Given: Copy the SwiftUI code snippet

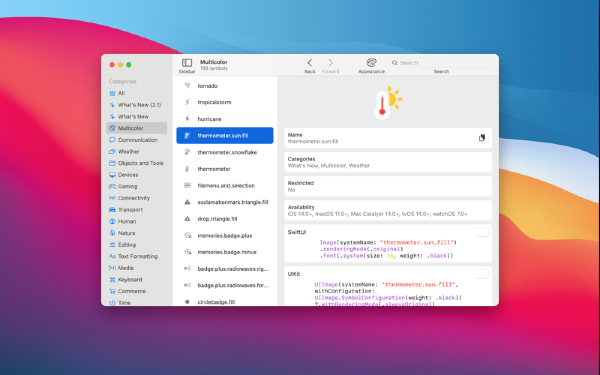Looking at the screenshot, I should 482,232.
